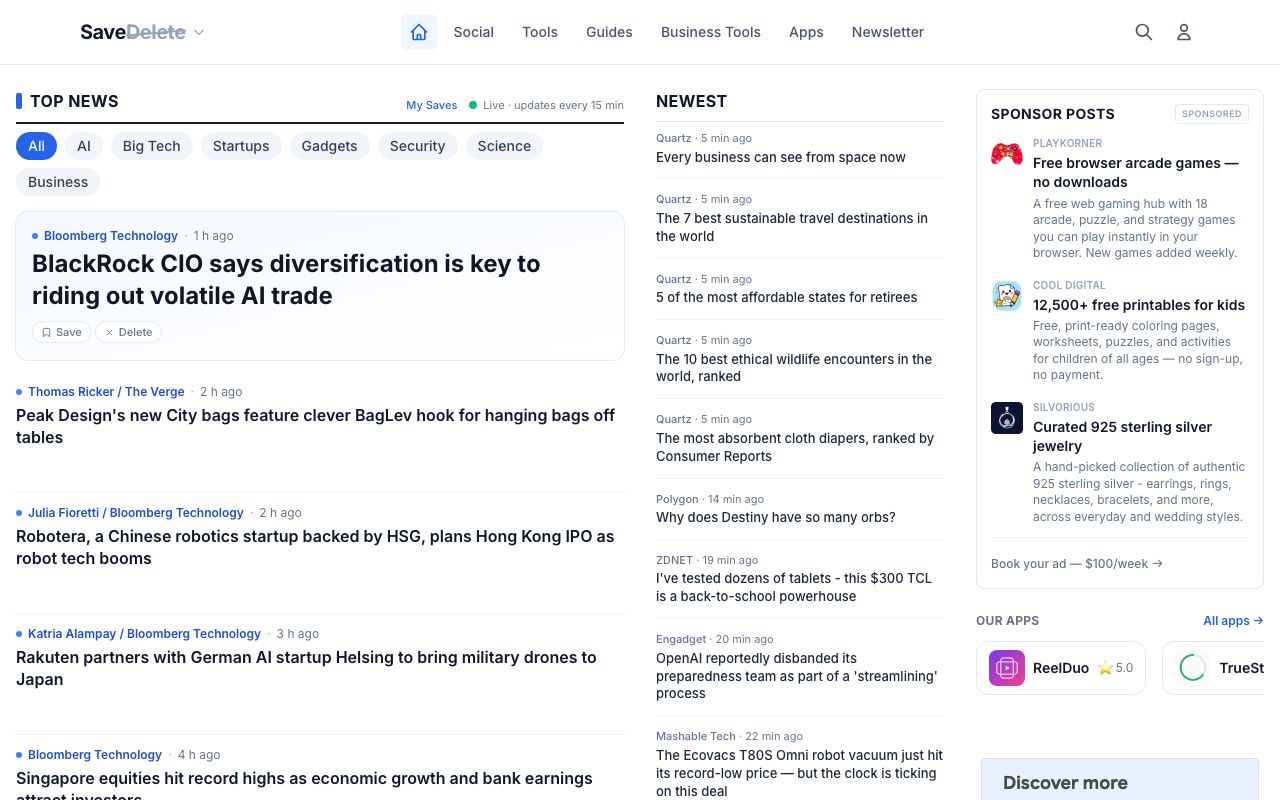
Task: Click Katria Alampay / Bloomberg Technology byline
Action: click(144, 634)
